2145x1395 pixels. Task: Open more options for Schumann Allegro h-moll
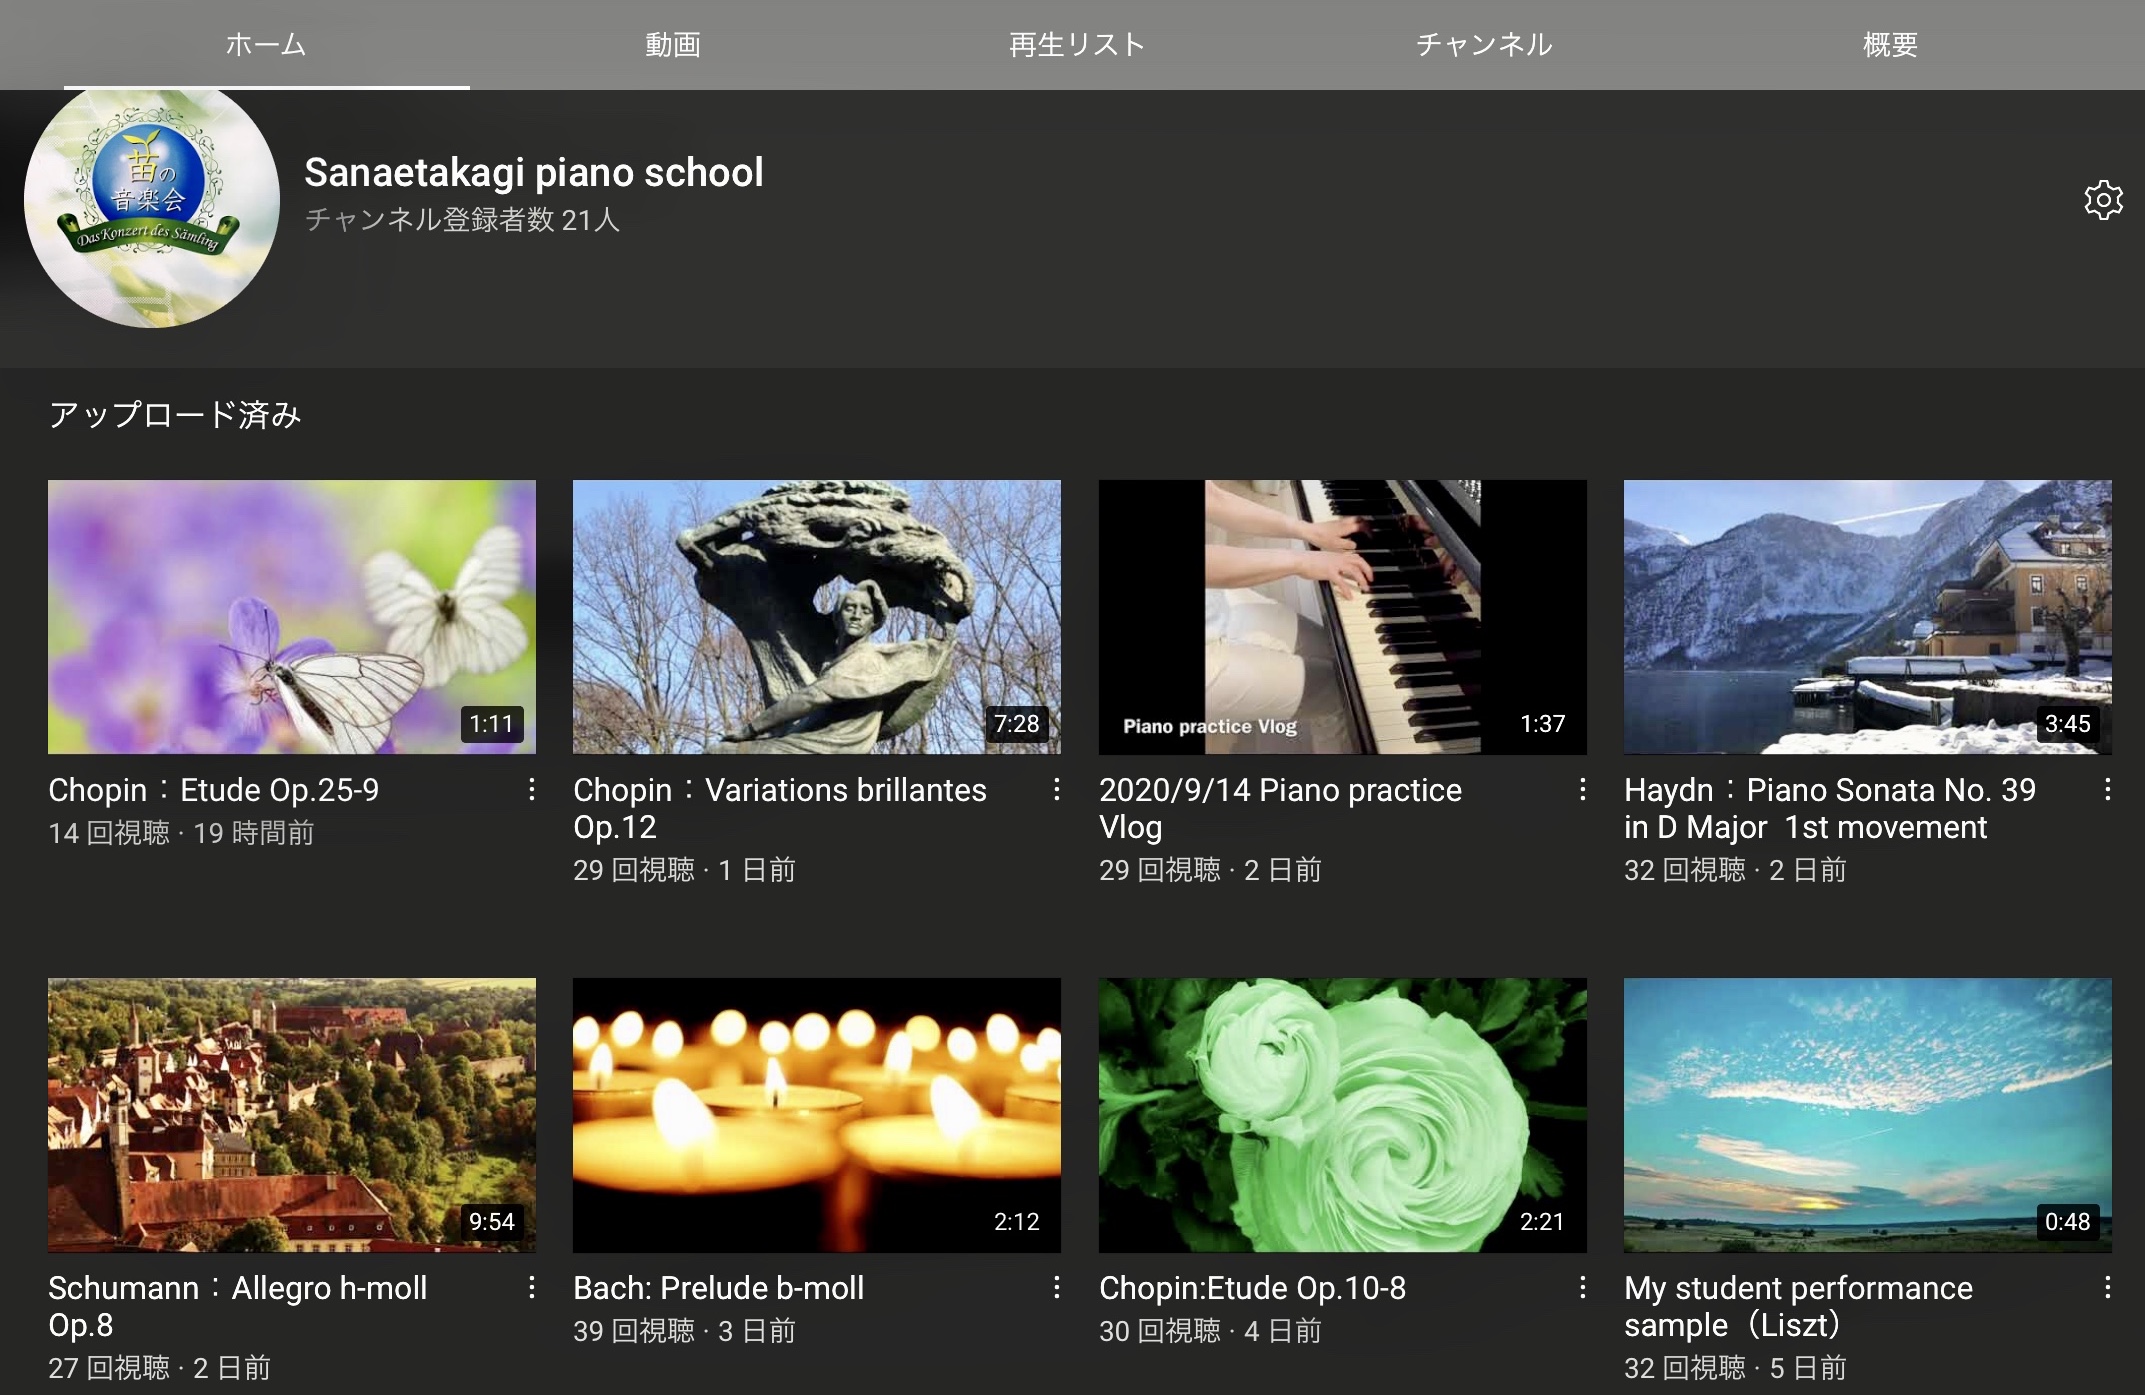click(x=531, y=1288)
